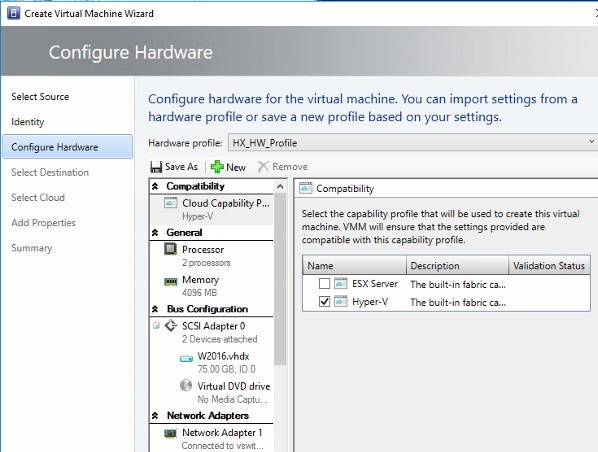Click the Hyper-V profile icon
The image size is (598, 452).
(341, 301)
